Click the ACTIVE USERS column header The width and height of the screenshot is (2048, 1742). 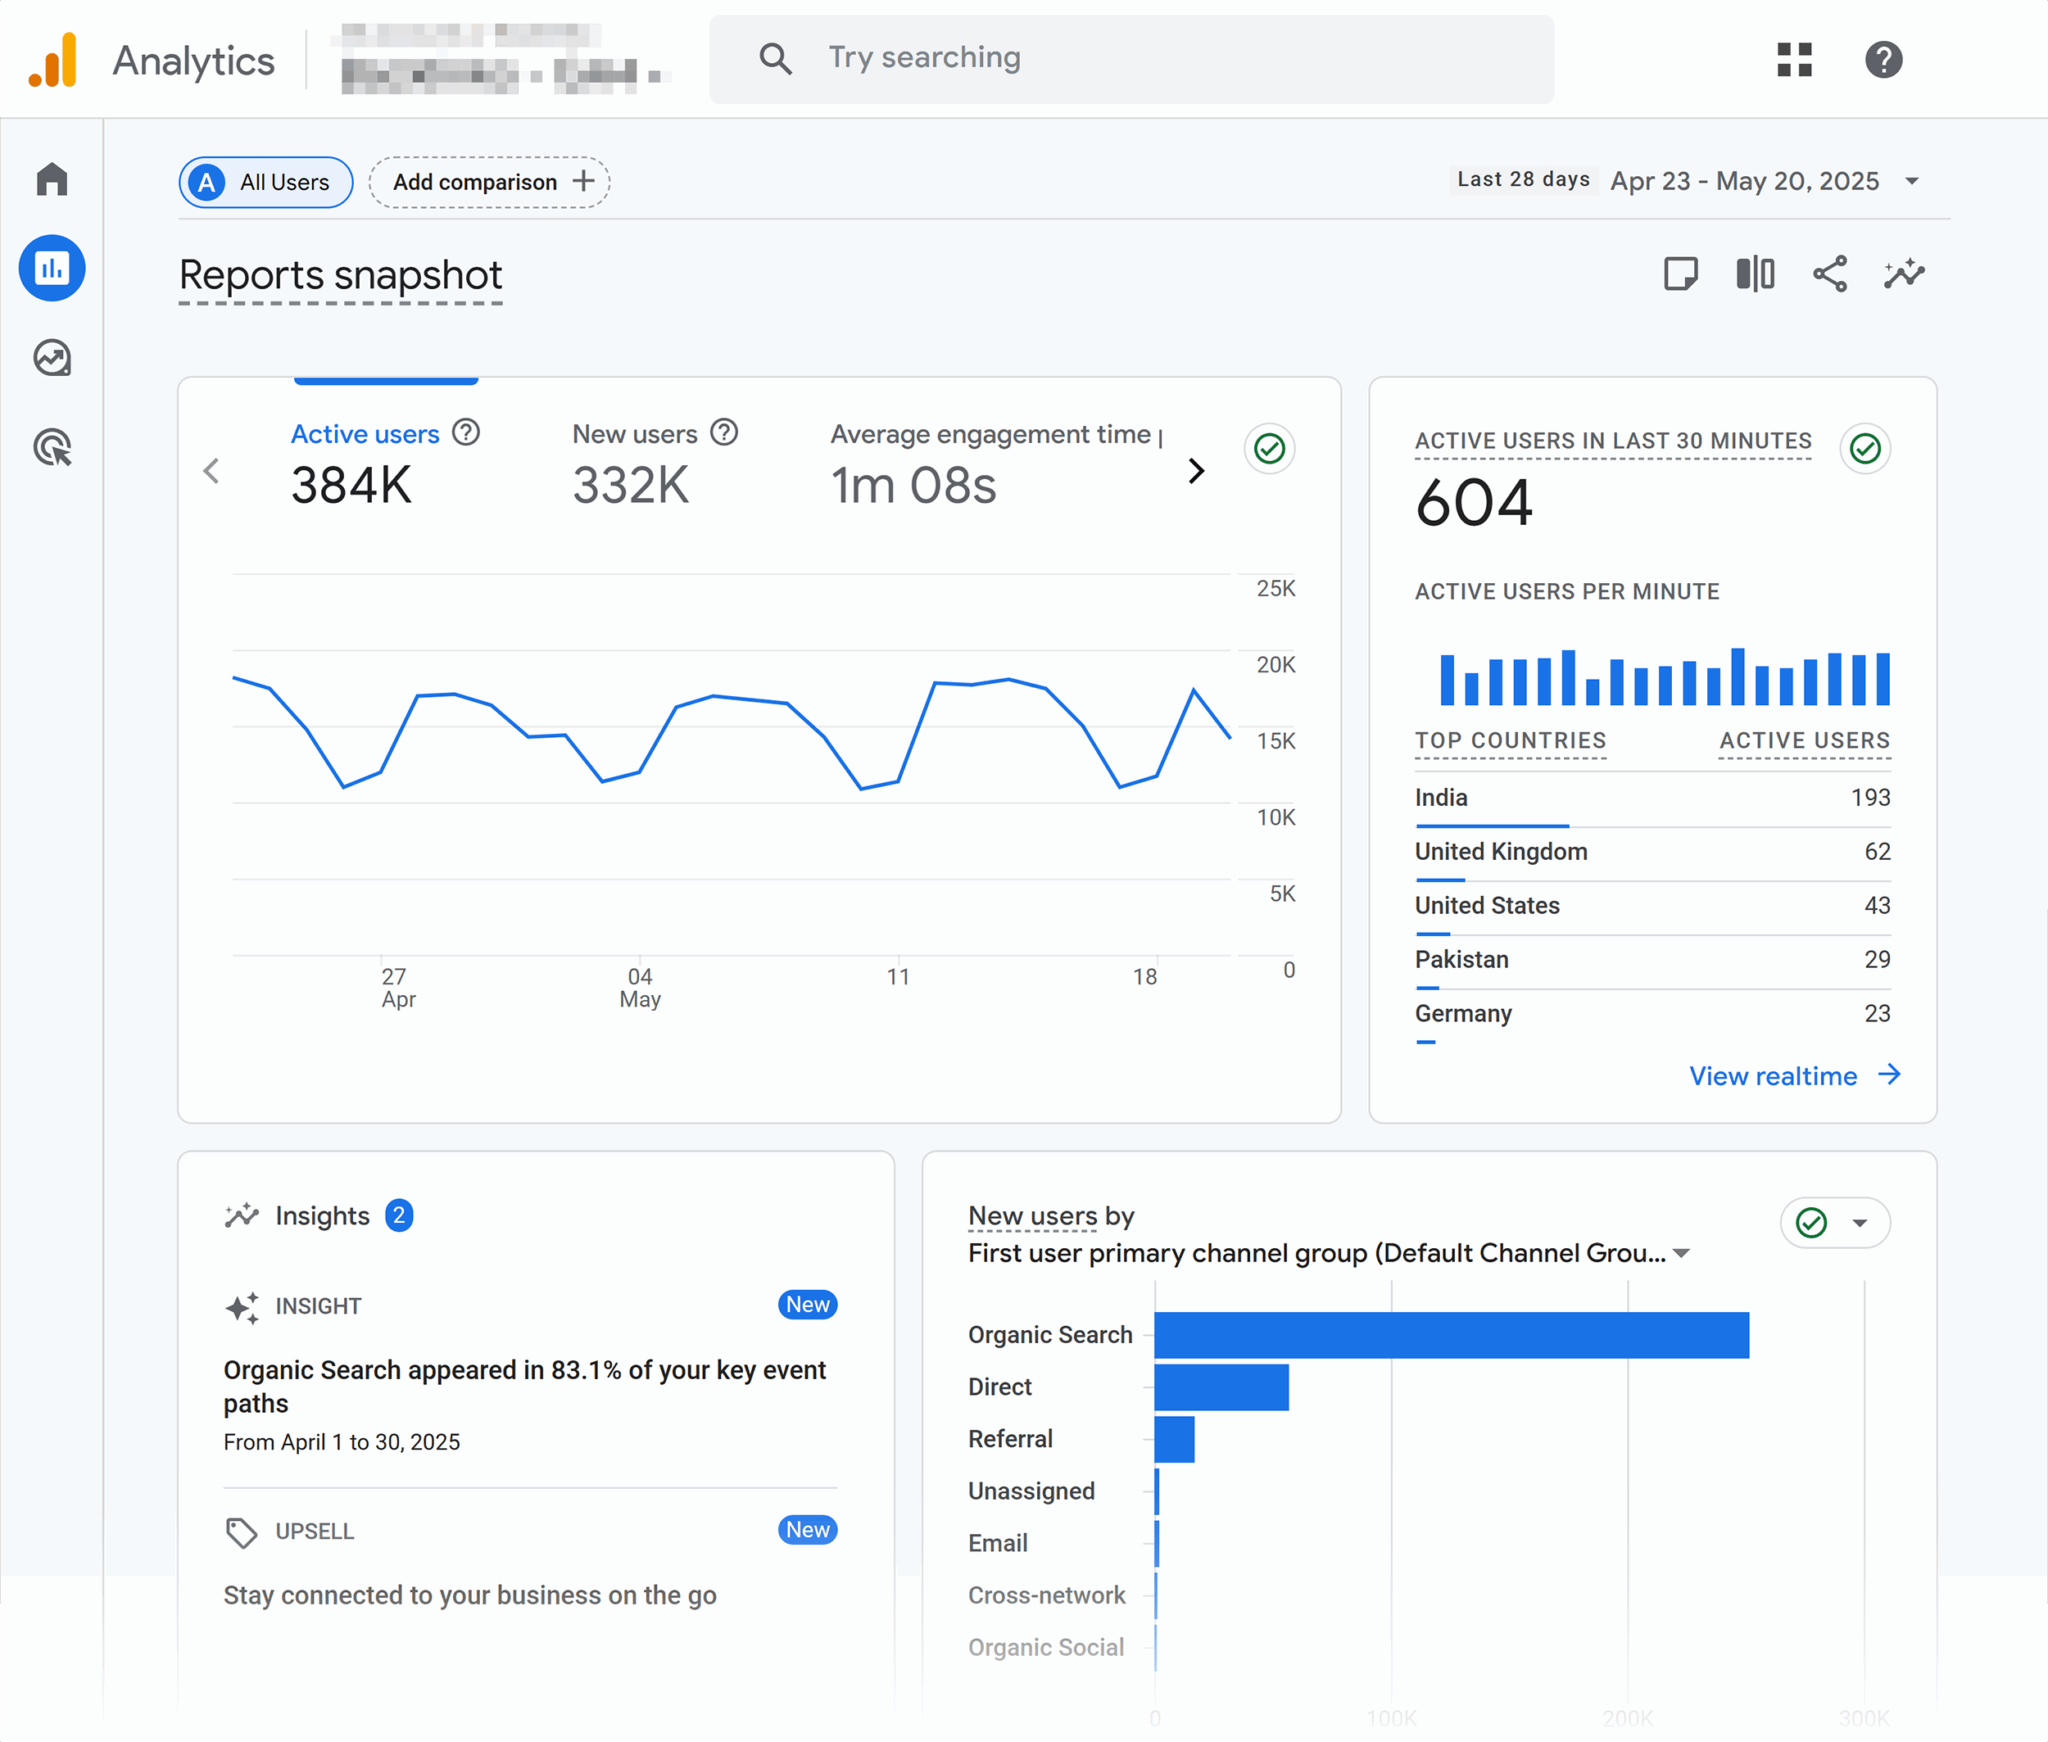coord(1804,740)
